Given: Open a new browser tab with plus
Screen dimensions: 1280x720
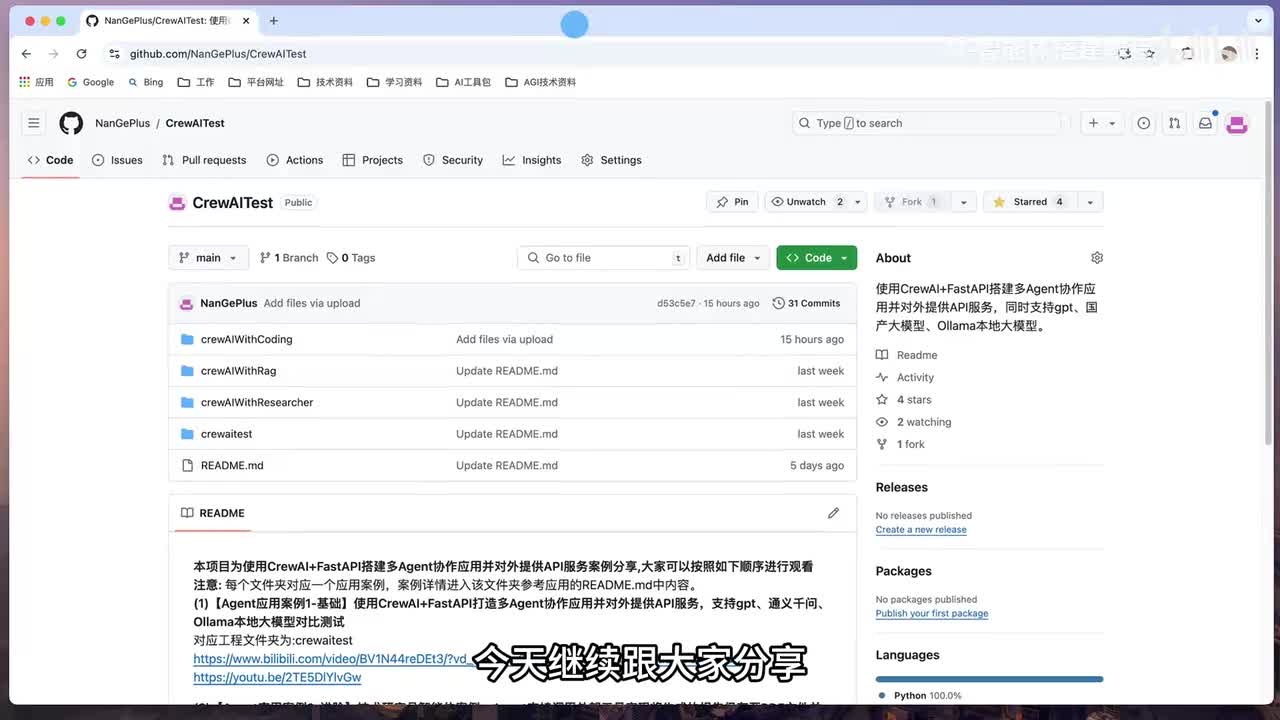Looking at the screenshot, I should click(x=273, y=20).
